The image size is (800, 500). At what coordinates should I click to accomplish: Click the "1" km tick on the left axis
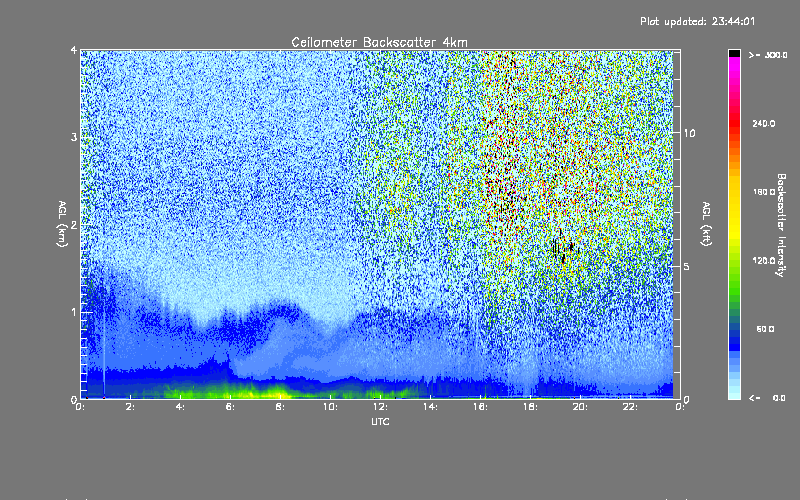[x=74, y=312]
